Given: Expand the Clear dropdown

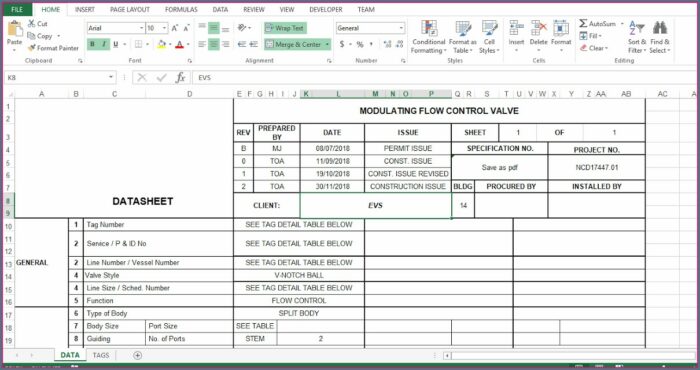Looking at the screenshot, I should click(x=607, y=48).
